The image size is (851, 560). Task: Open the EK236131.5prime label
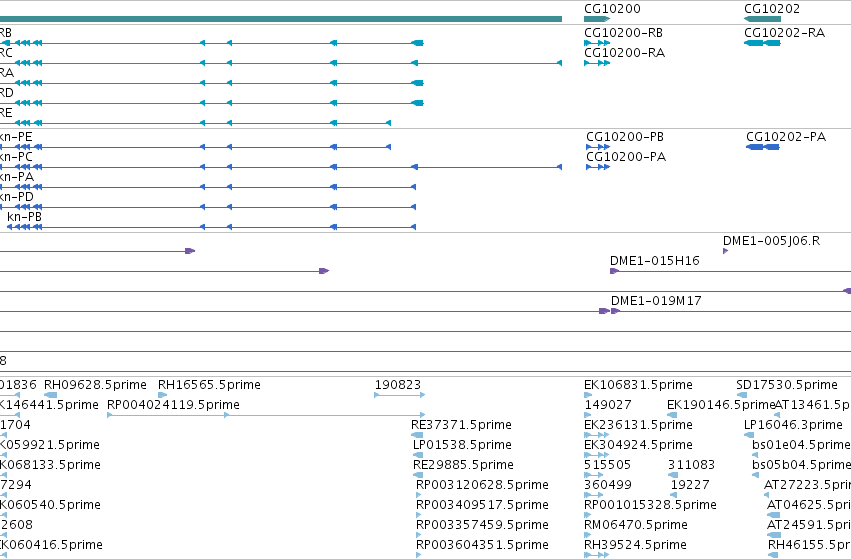[x=638, y=425]
